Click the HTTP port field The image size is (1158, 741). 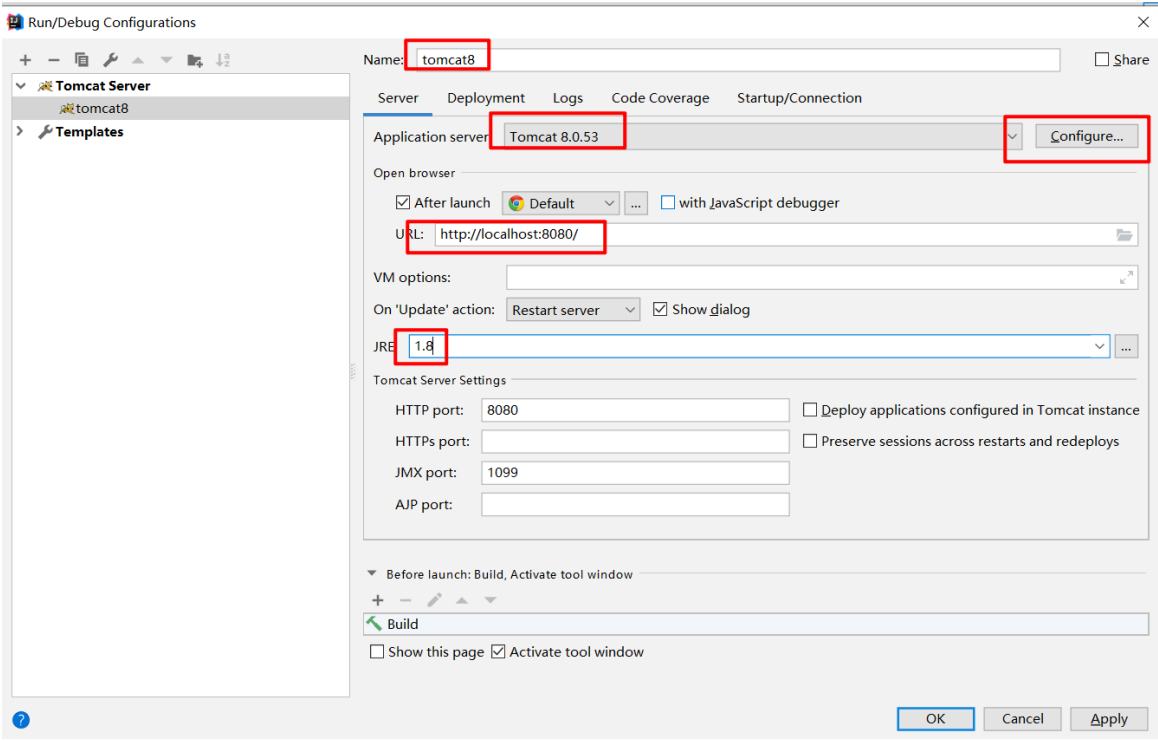(635, 410)
